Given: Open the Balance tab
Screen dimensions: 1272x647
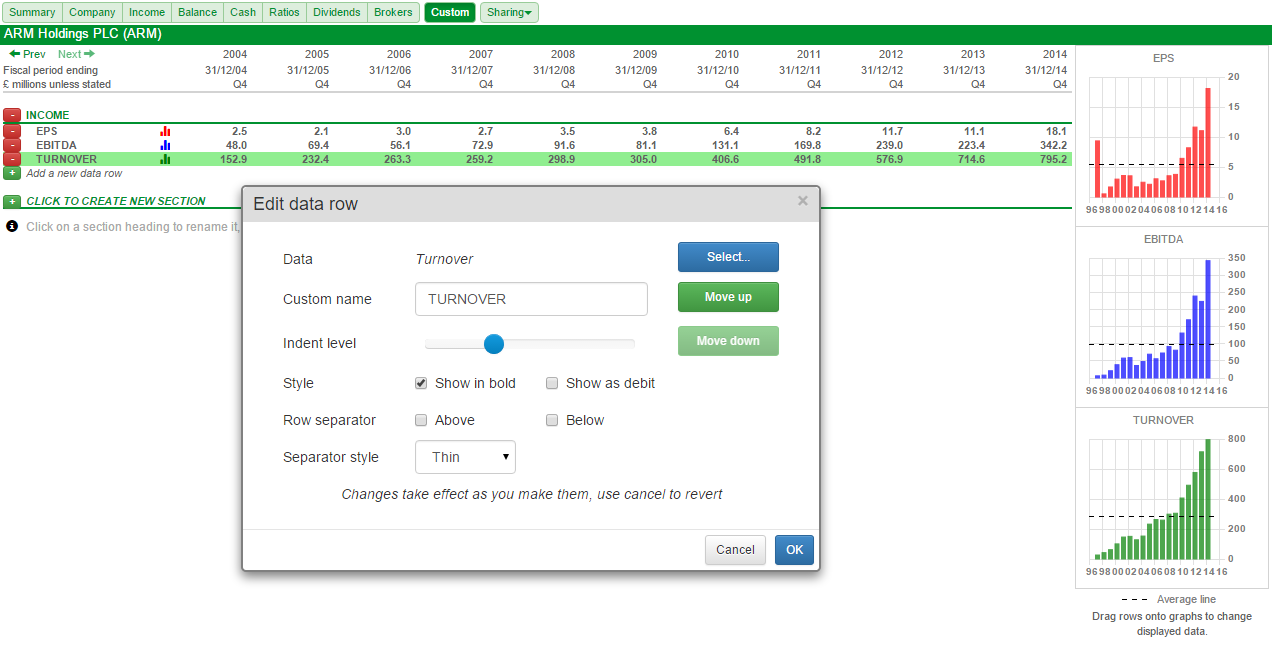Looking at the screenshot, I should 197,12.
